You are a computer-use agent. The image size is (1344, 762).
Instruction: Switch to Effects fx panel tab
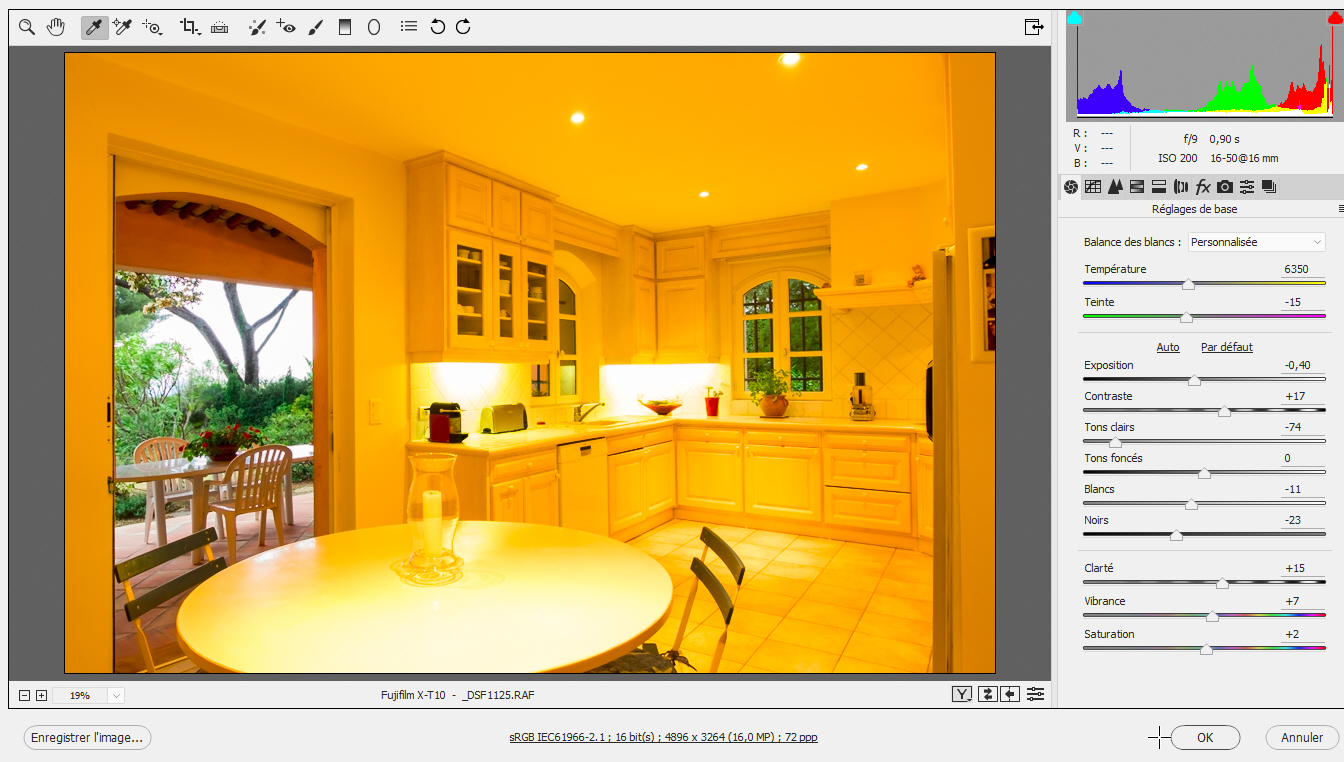1203,187
